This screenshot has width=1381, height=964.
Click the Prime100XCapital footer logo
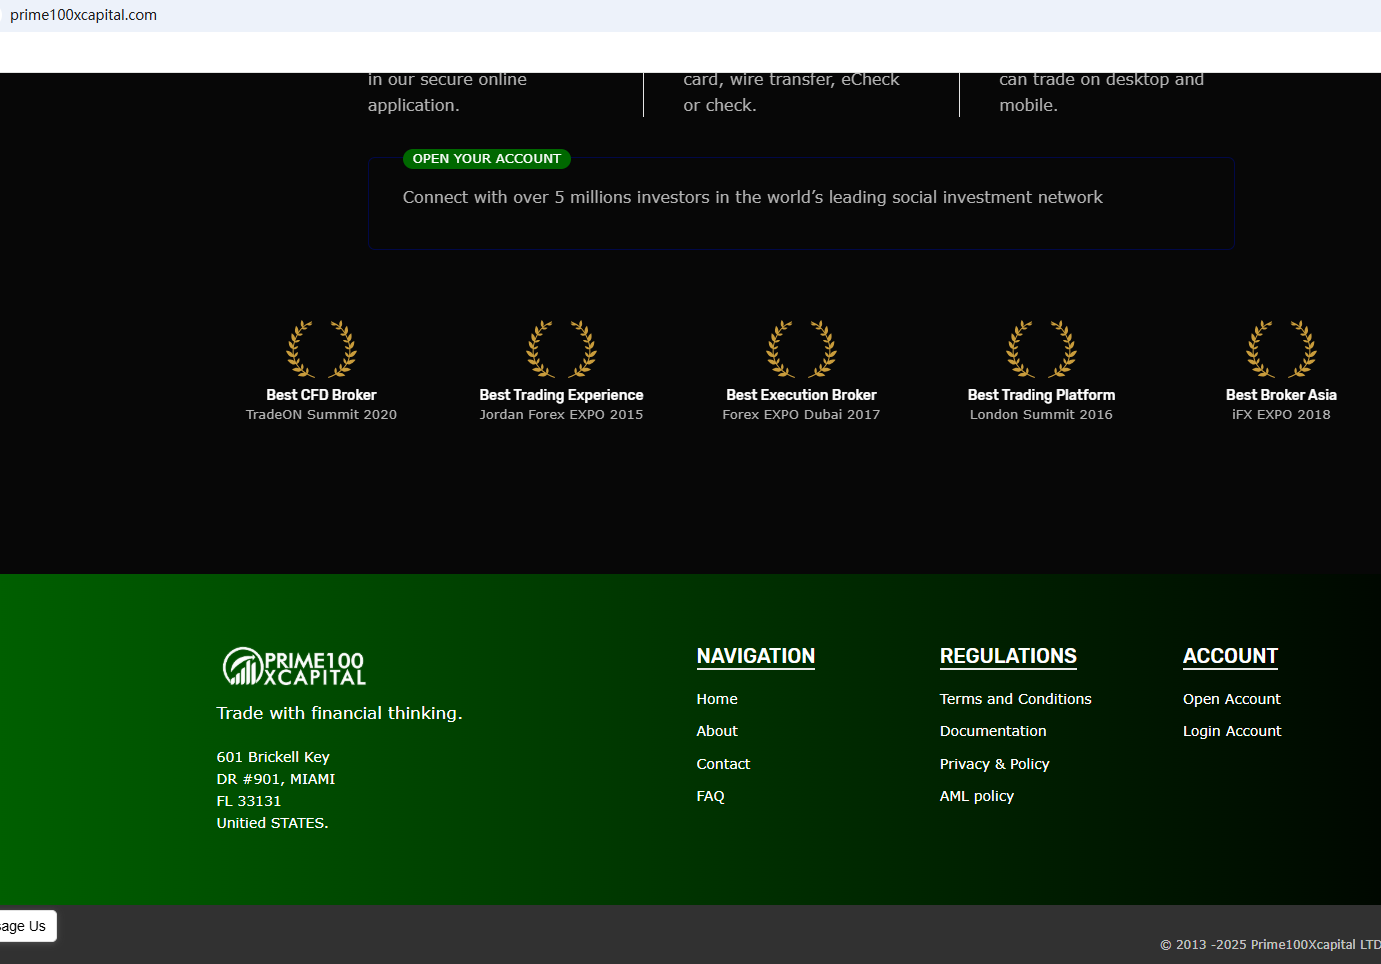click(294, 666)
